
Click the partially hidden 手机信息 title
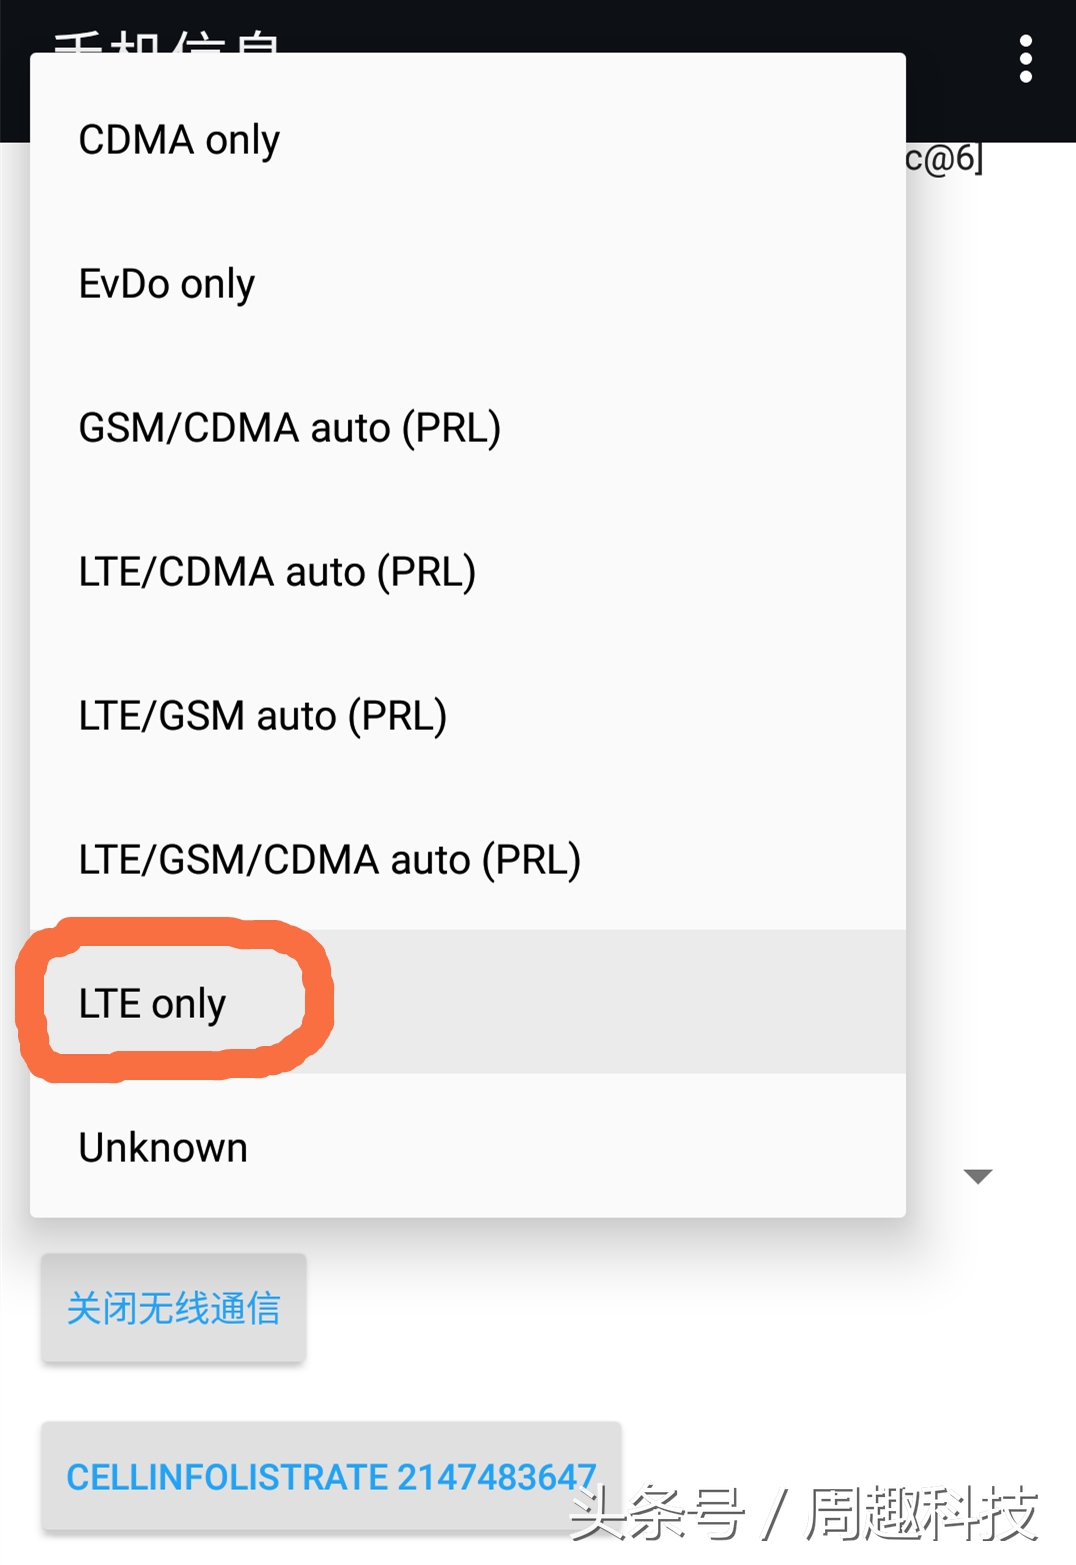[166, 41]
